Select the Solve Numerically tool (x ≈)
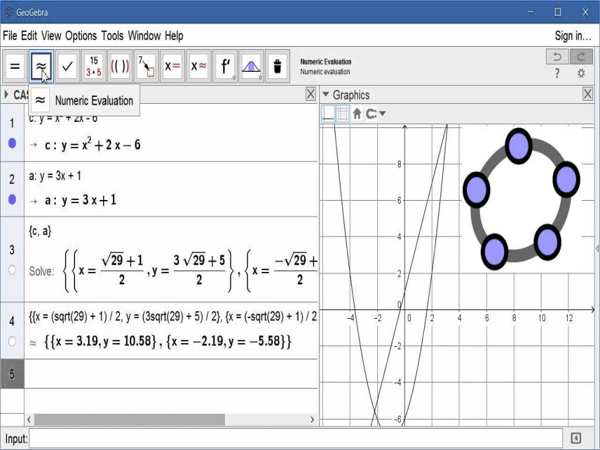The image size is (600, 450). tap(199, 66)
